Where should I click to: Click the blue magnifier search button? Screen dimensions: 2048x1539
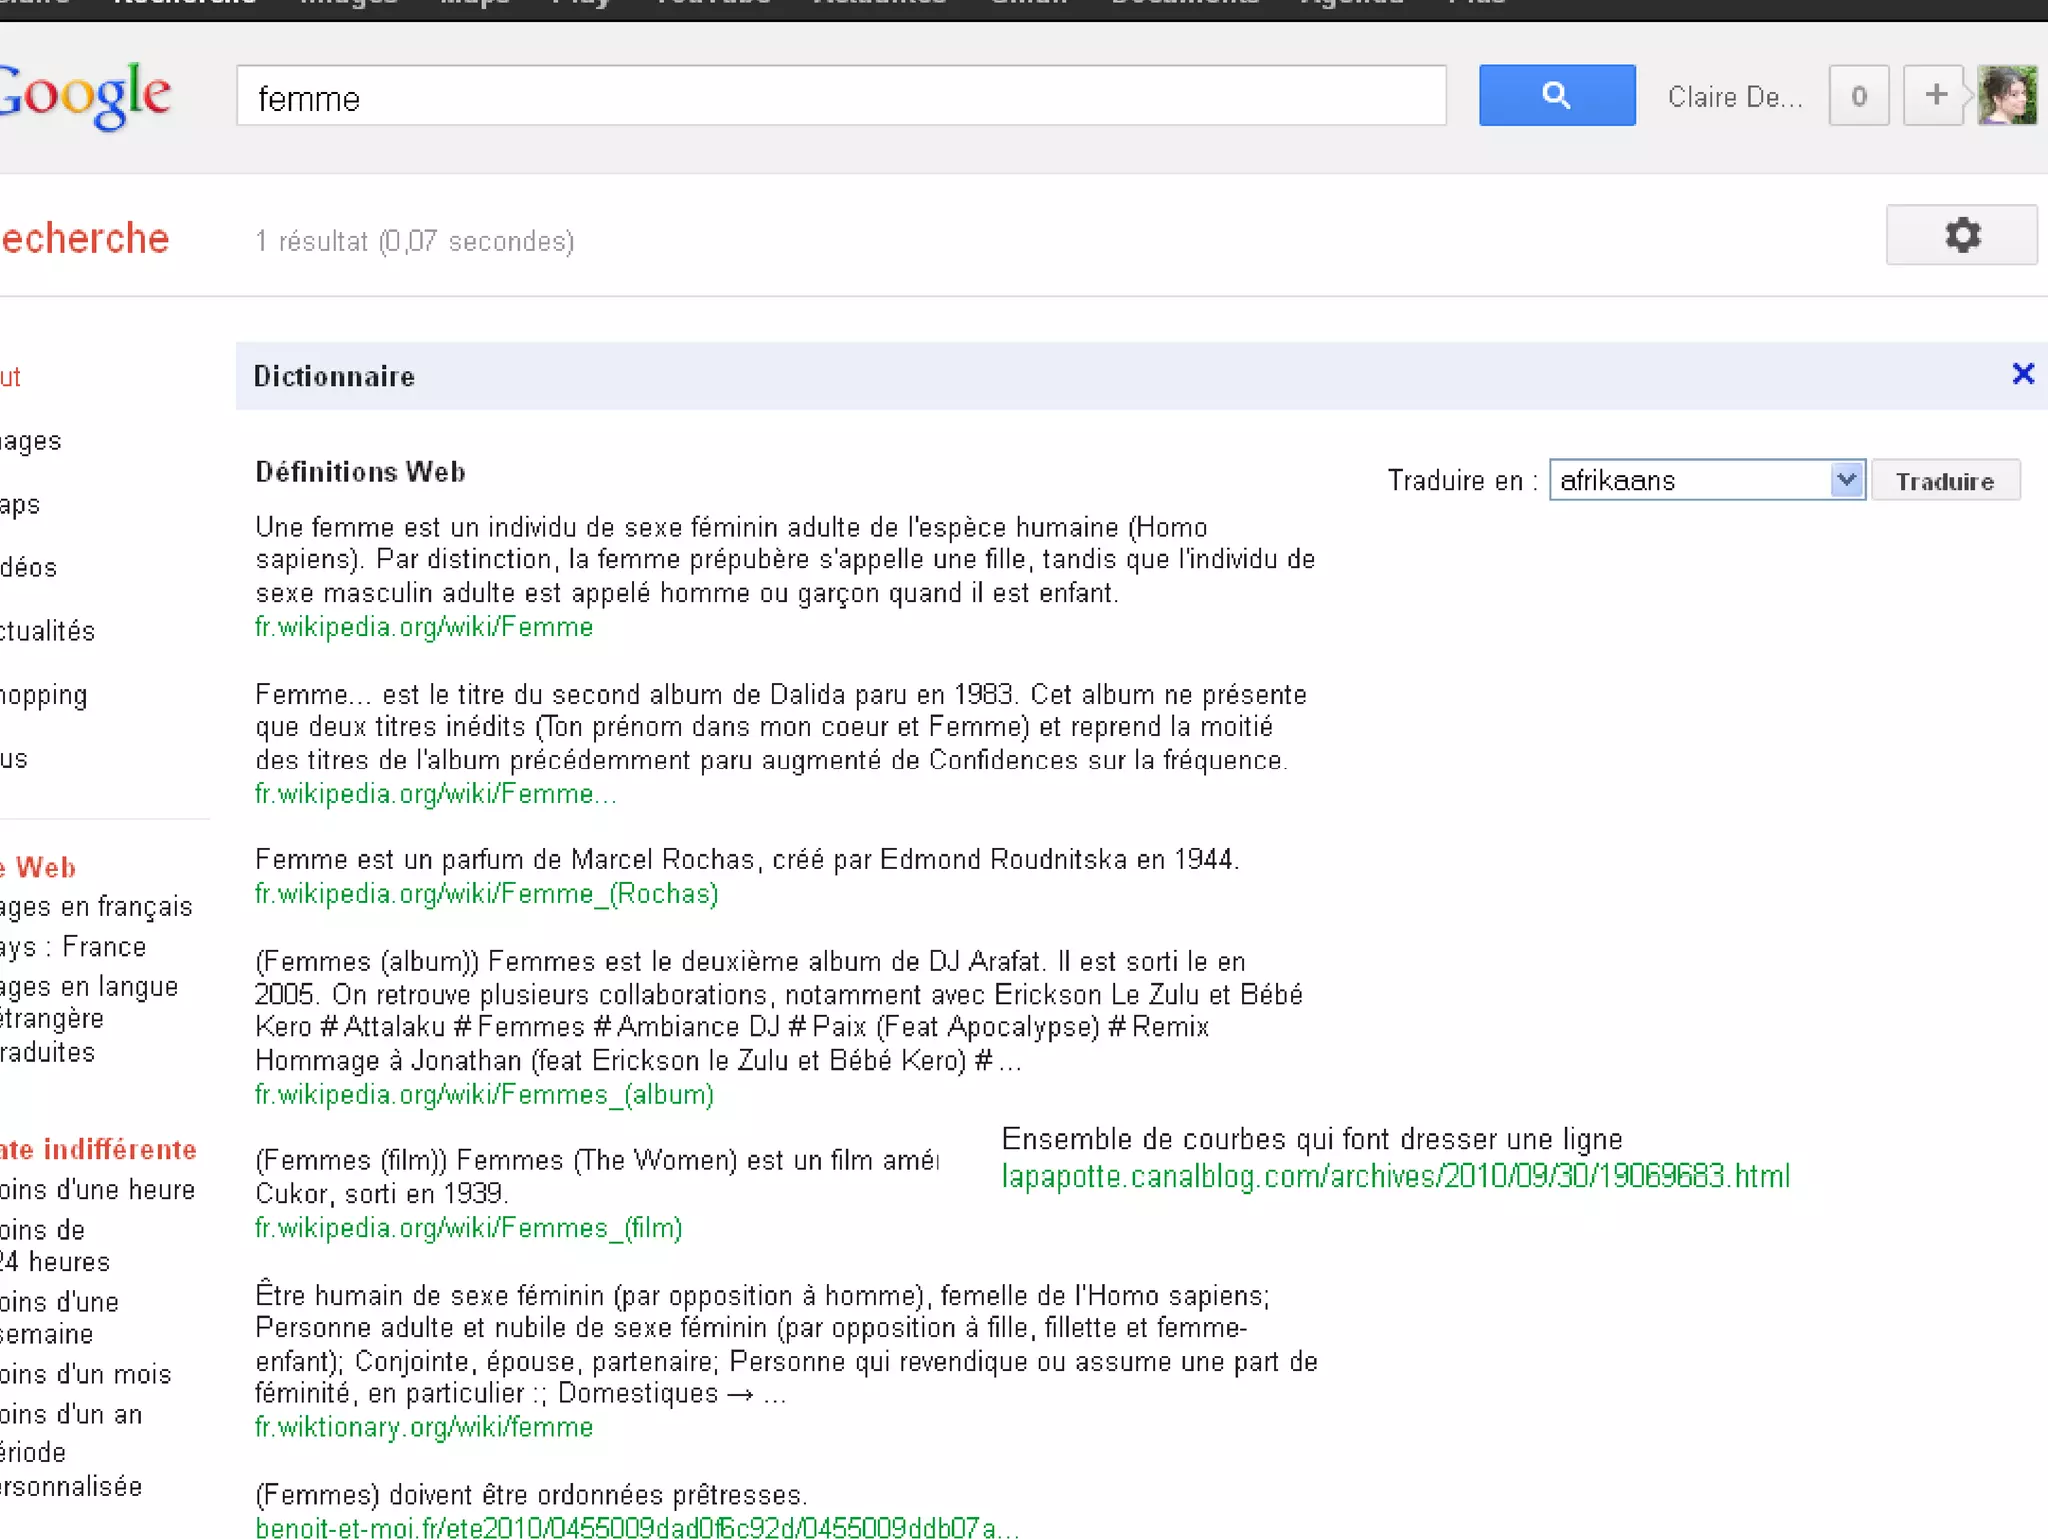click(x=1556, y=95)
